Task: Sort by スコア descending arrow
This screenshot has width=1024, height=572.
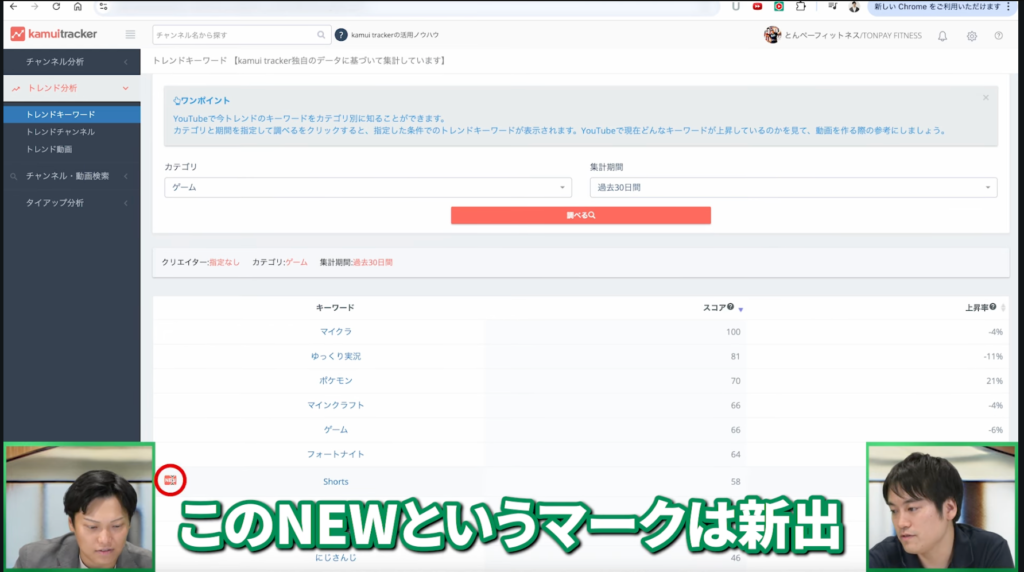Action: 741,309
